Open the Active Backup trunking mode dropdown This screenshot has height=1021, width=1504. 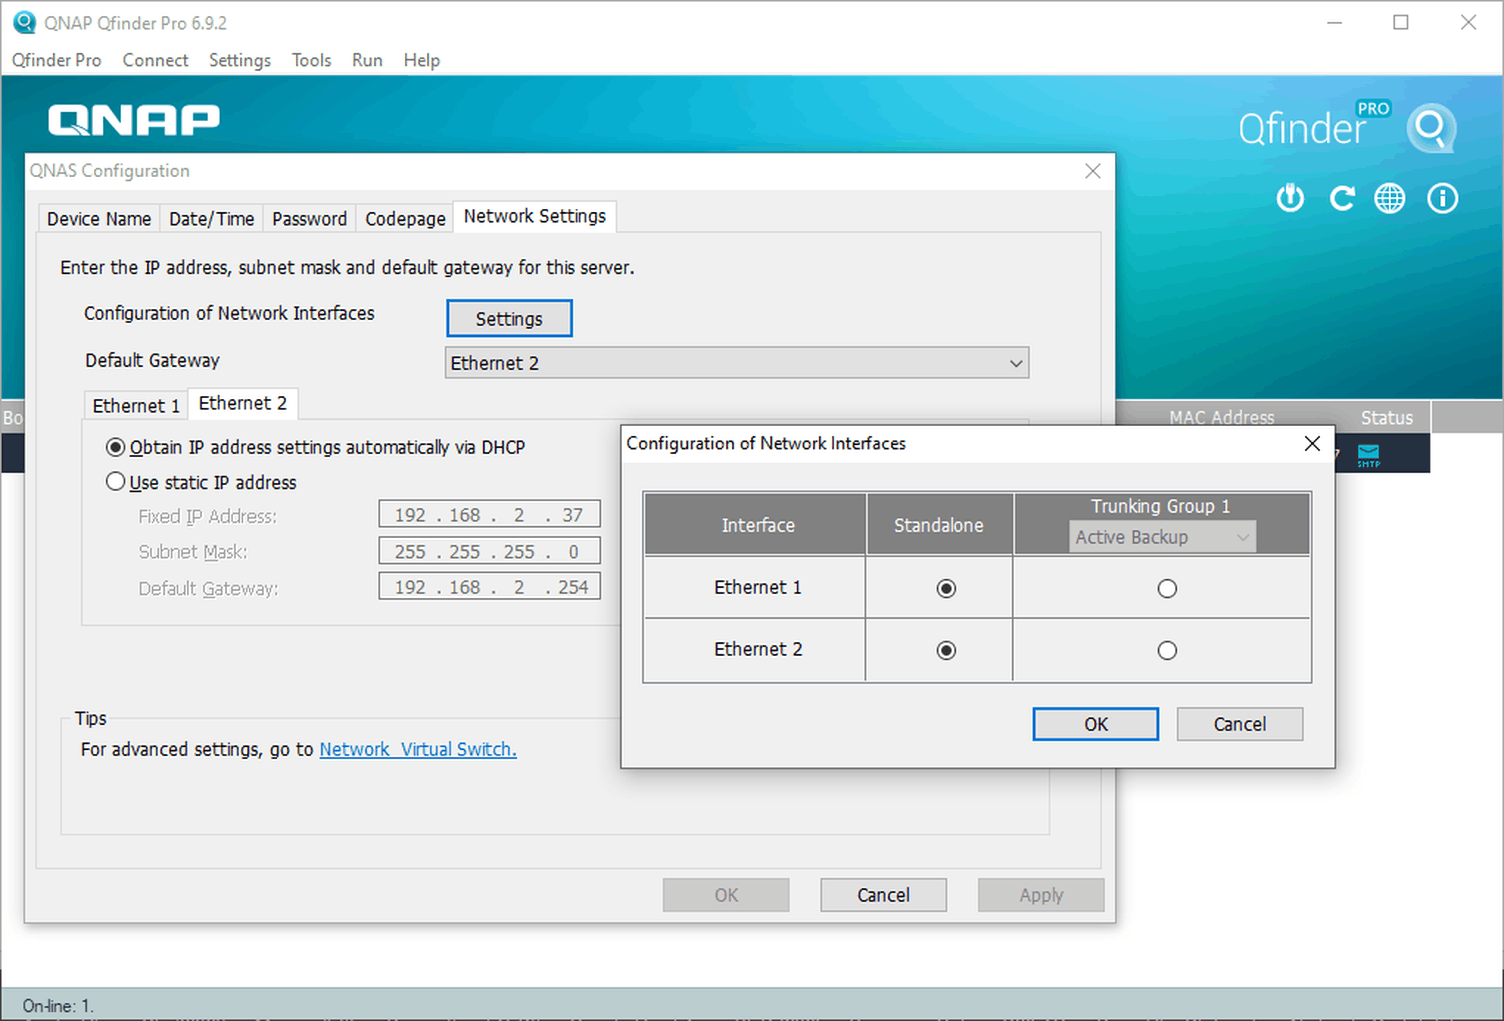point(1162,537)
